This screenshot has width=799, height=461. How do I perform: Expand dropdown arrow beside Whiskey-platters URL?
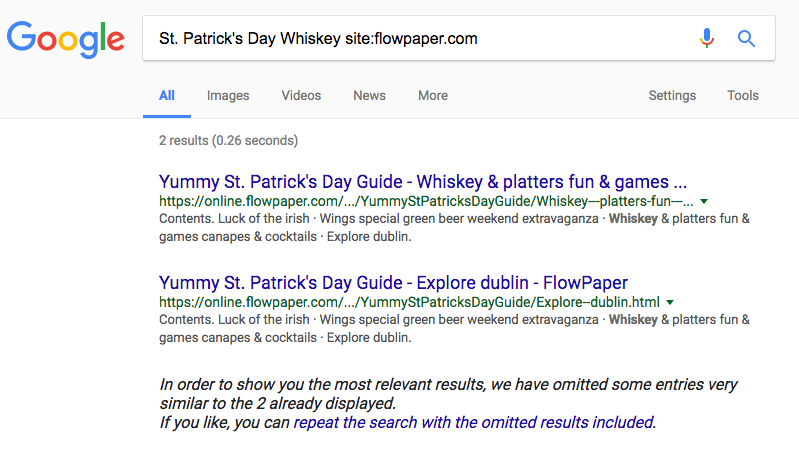click(x=704, y=202)
